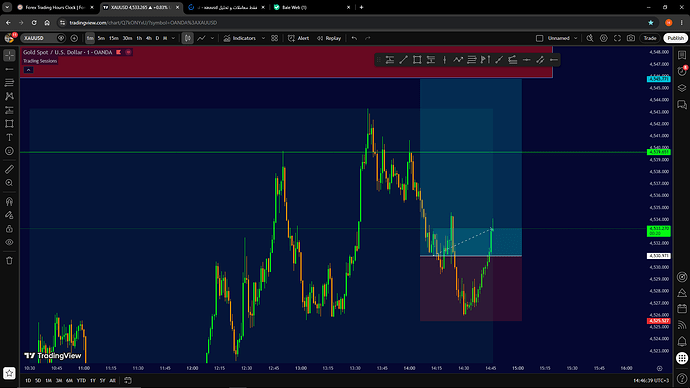Open Fibonacci tools in left sidebar
690x388 pixels.
tap(9, 83)
